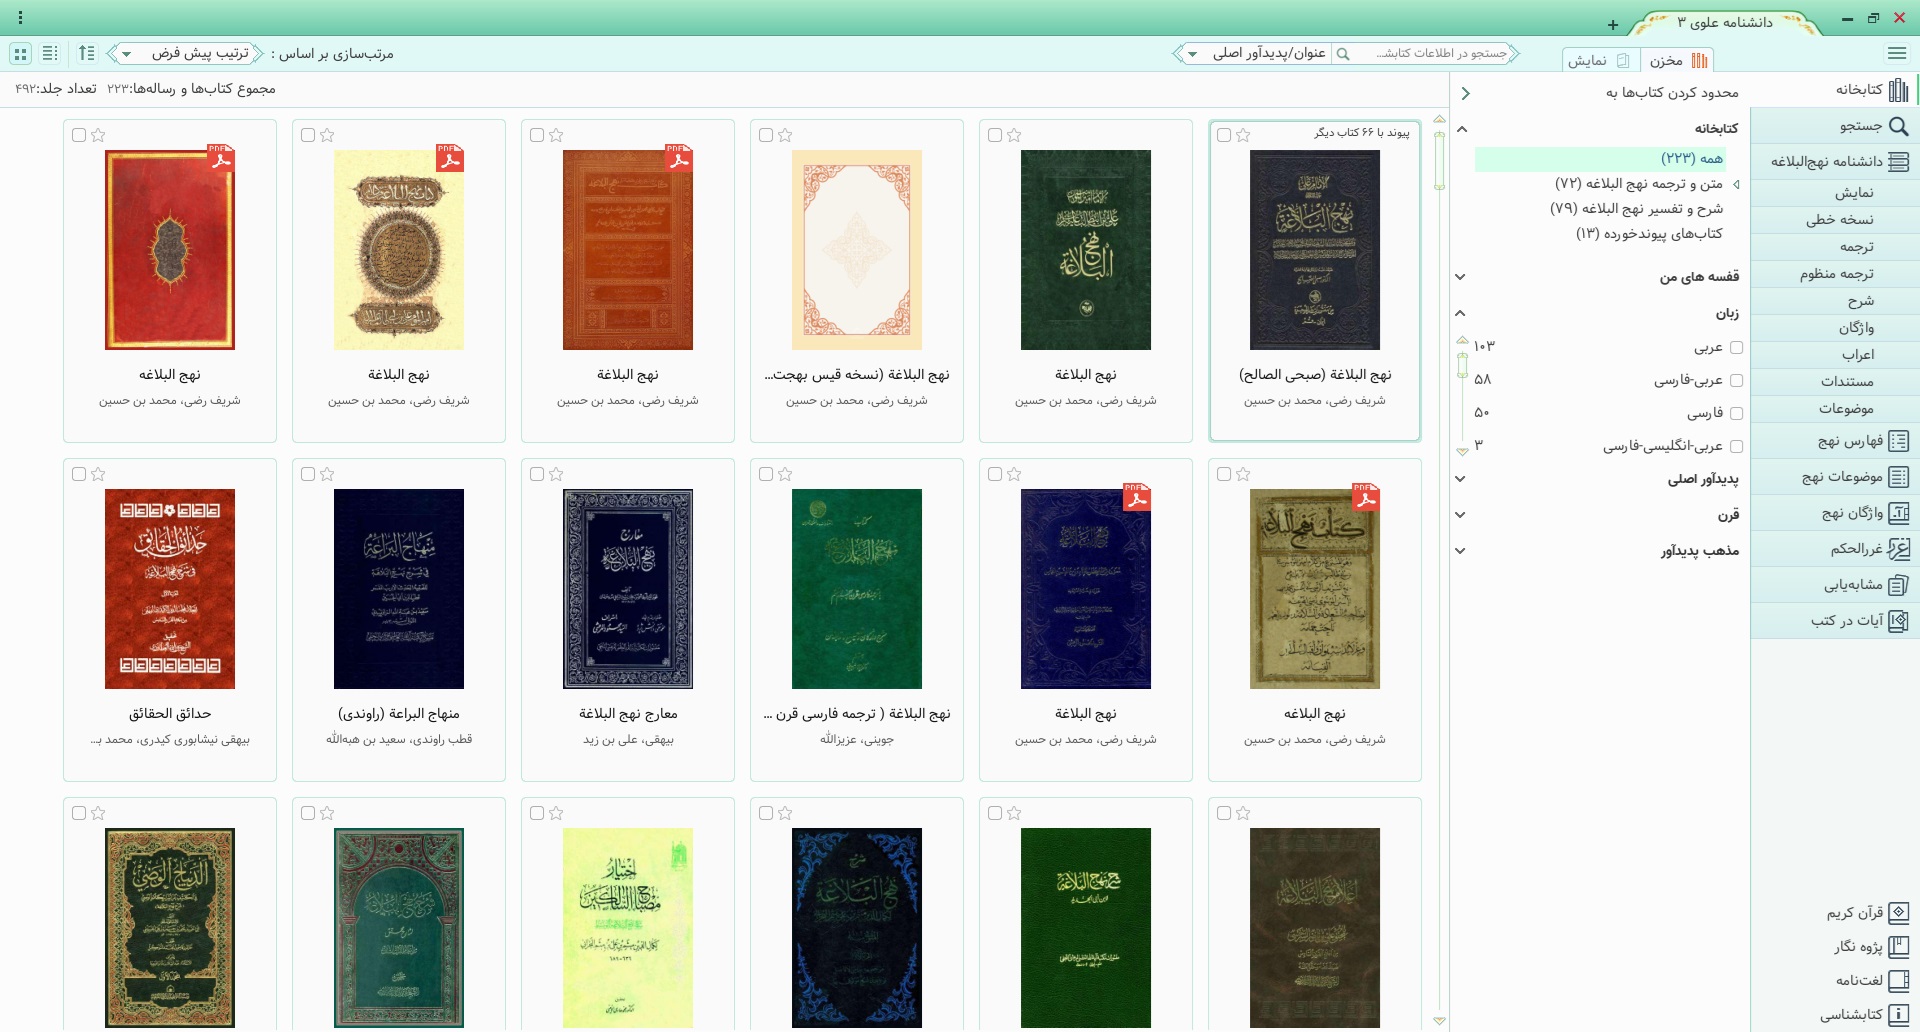1920x1032 pixels.
Task: Collapse the کتابخانه filter section
Action: [1461, 129]
